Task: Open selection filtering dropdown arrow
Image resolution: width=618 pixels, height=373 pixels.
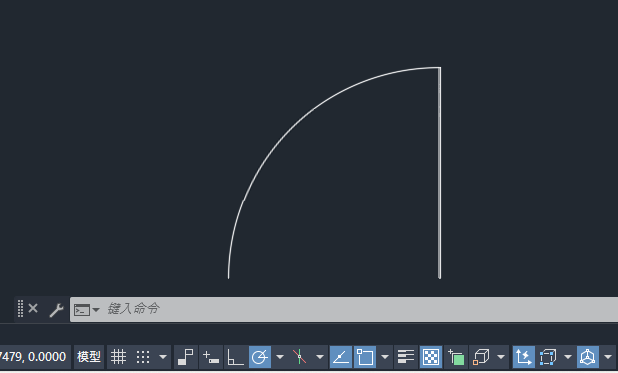Action: [x=568, y=357]
